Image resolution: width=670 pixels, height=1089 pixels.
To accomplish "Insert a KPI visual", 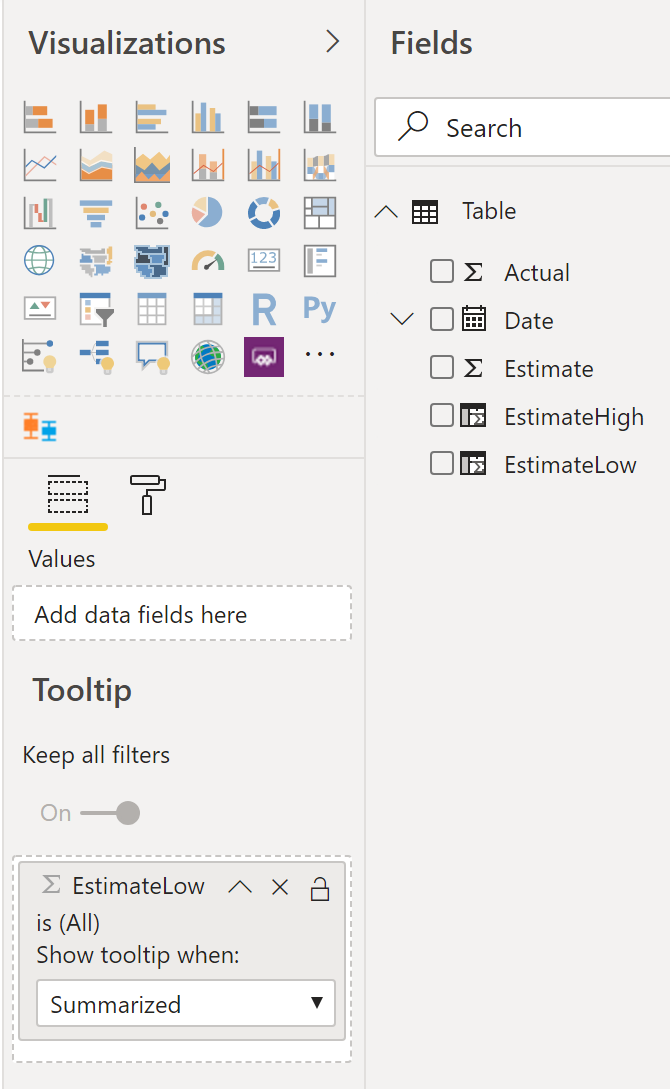I will pyautogui.click(x=40, y=308).
